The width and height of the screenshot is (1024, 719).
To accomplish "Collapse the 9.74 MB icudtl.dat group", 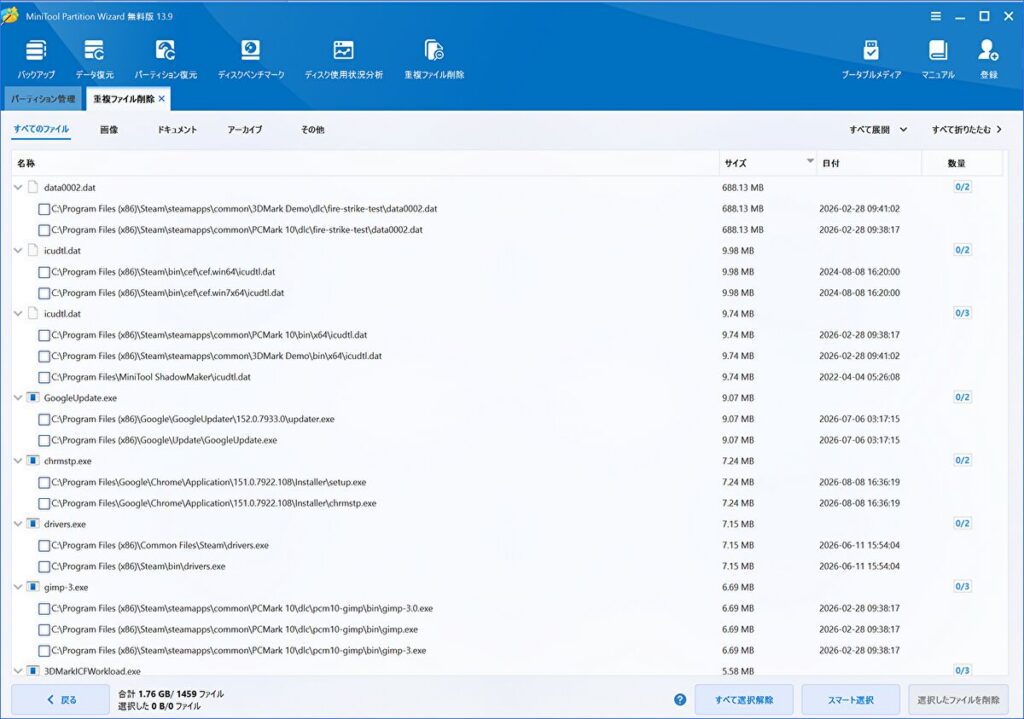I will (18, 313).
